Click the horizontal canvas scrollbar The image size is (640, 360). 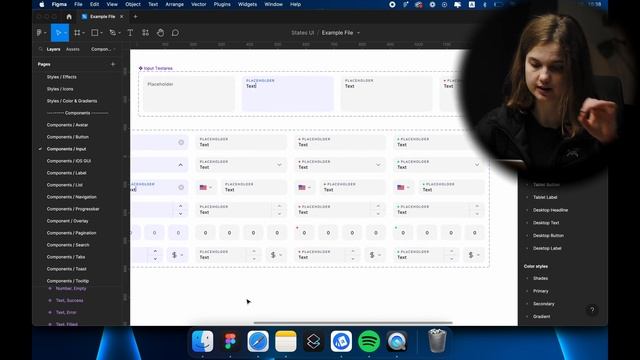353,323
